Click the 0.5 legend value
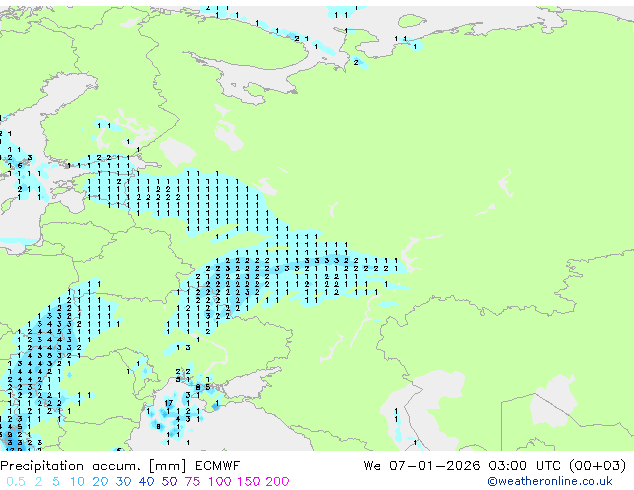 16,482
